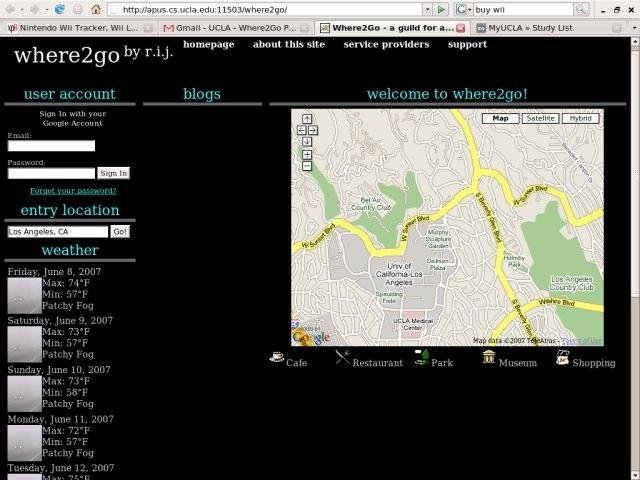
Task: Click the browser search box containing buy wii
Action: coord(524,9)
